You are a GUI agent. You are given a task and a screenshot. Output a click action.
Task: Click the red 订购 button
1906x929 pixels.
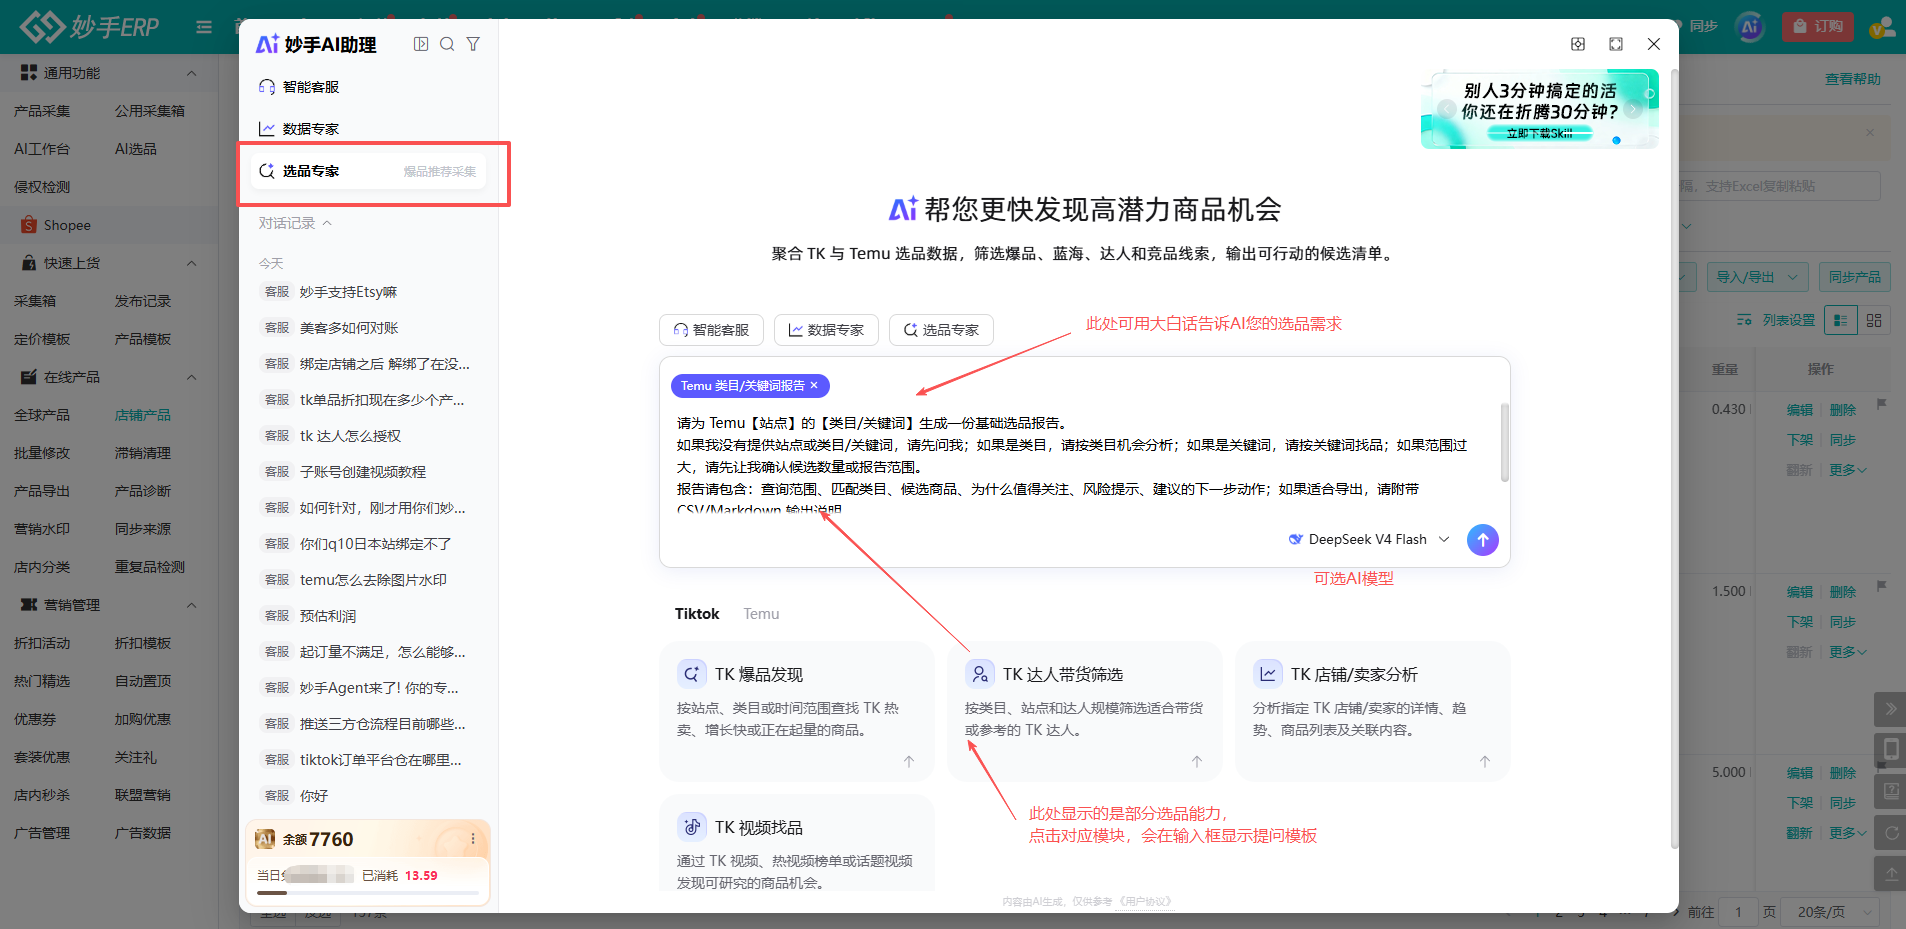[1818, 26]
